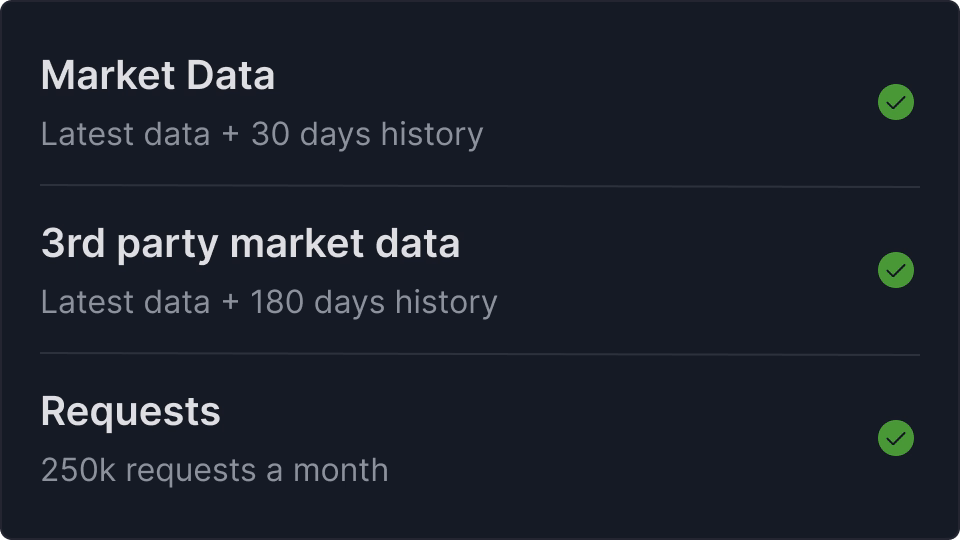
Task: Click the green checkmark for 3rd party market data
Action: pyautogui.click(x=895, y=270)
